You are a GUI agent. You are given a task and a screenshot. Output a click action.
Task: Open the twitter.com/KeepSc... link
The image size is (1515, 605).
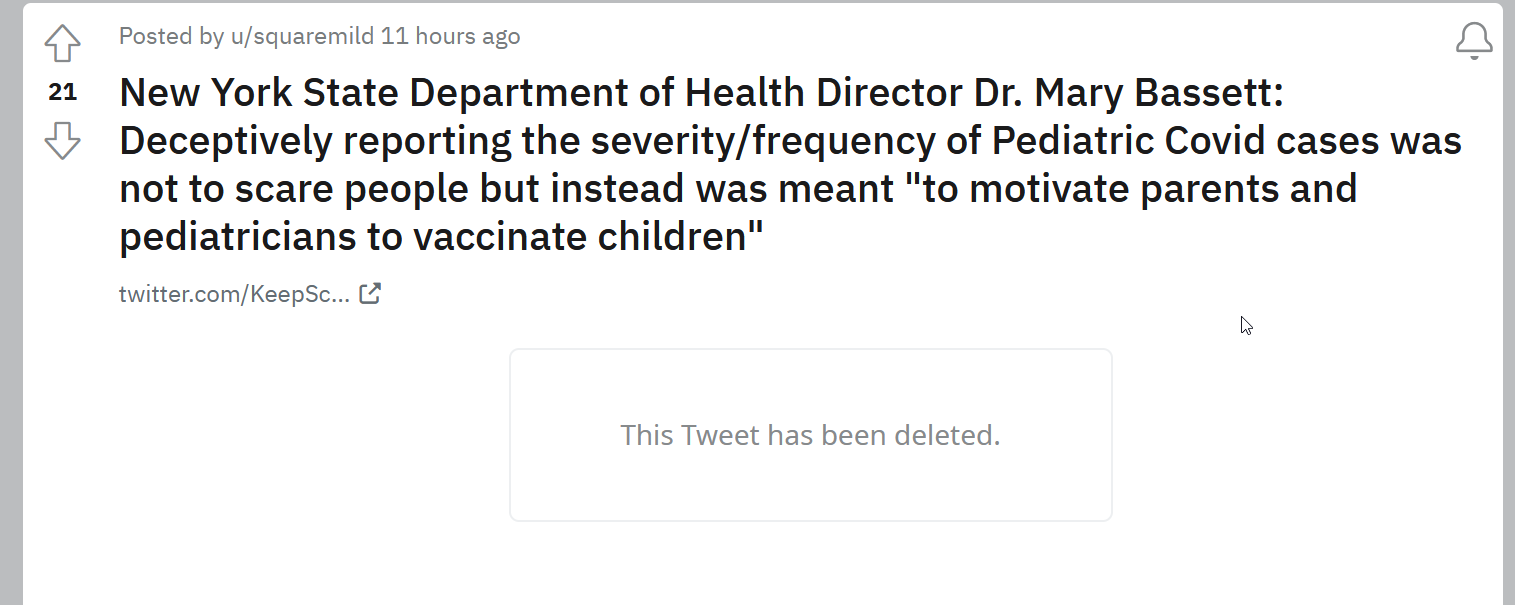point(235,294)
